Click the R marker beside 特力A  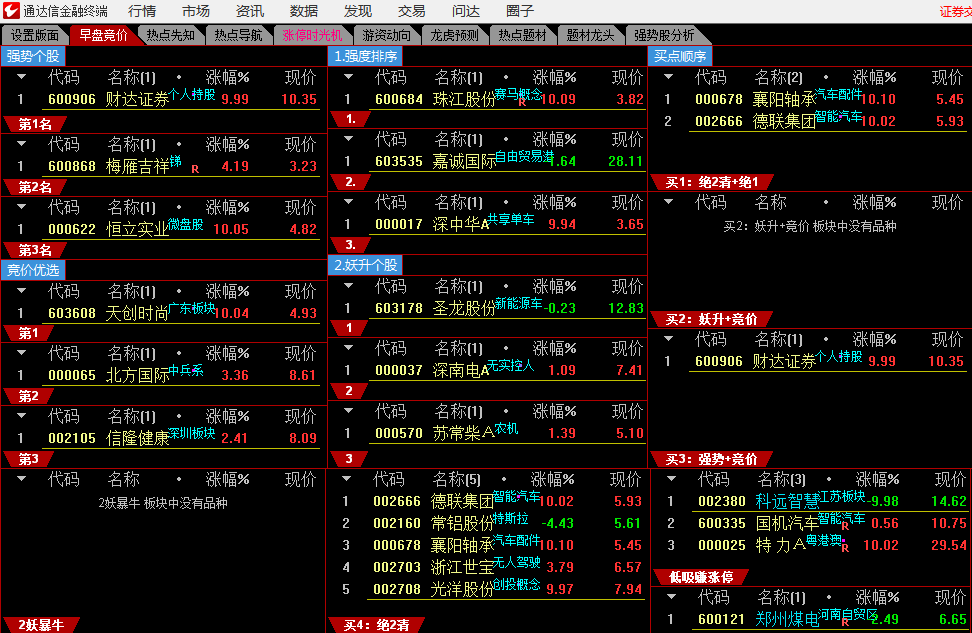tap(845, 547)
